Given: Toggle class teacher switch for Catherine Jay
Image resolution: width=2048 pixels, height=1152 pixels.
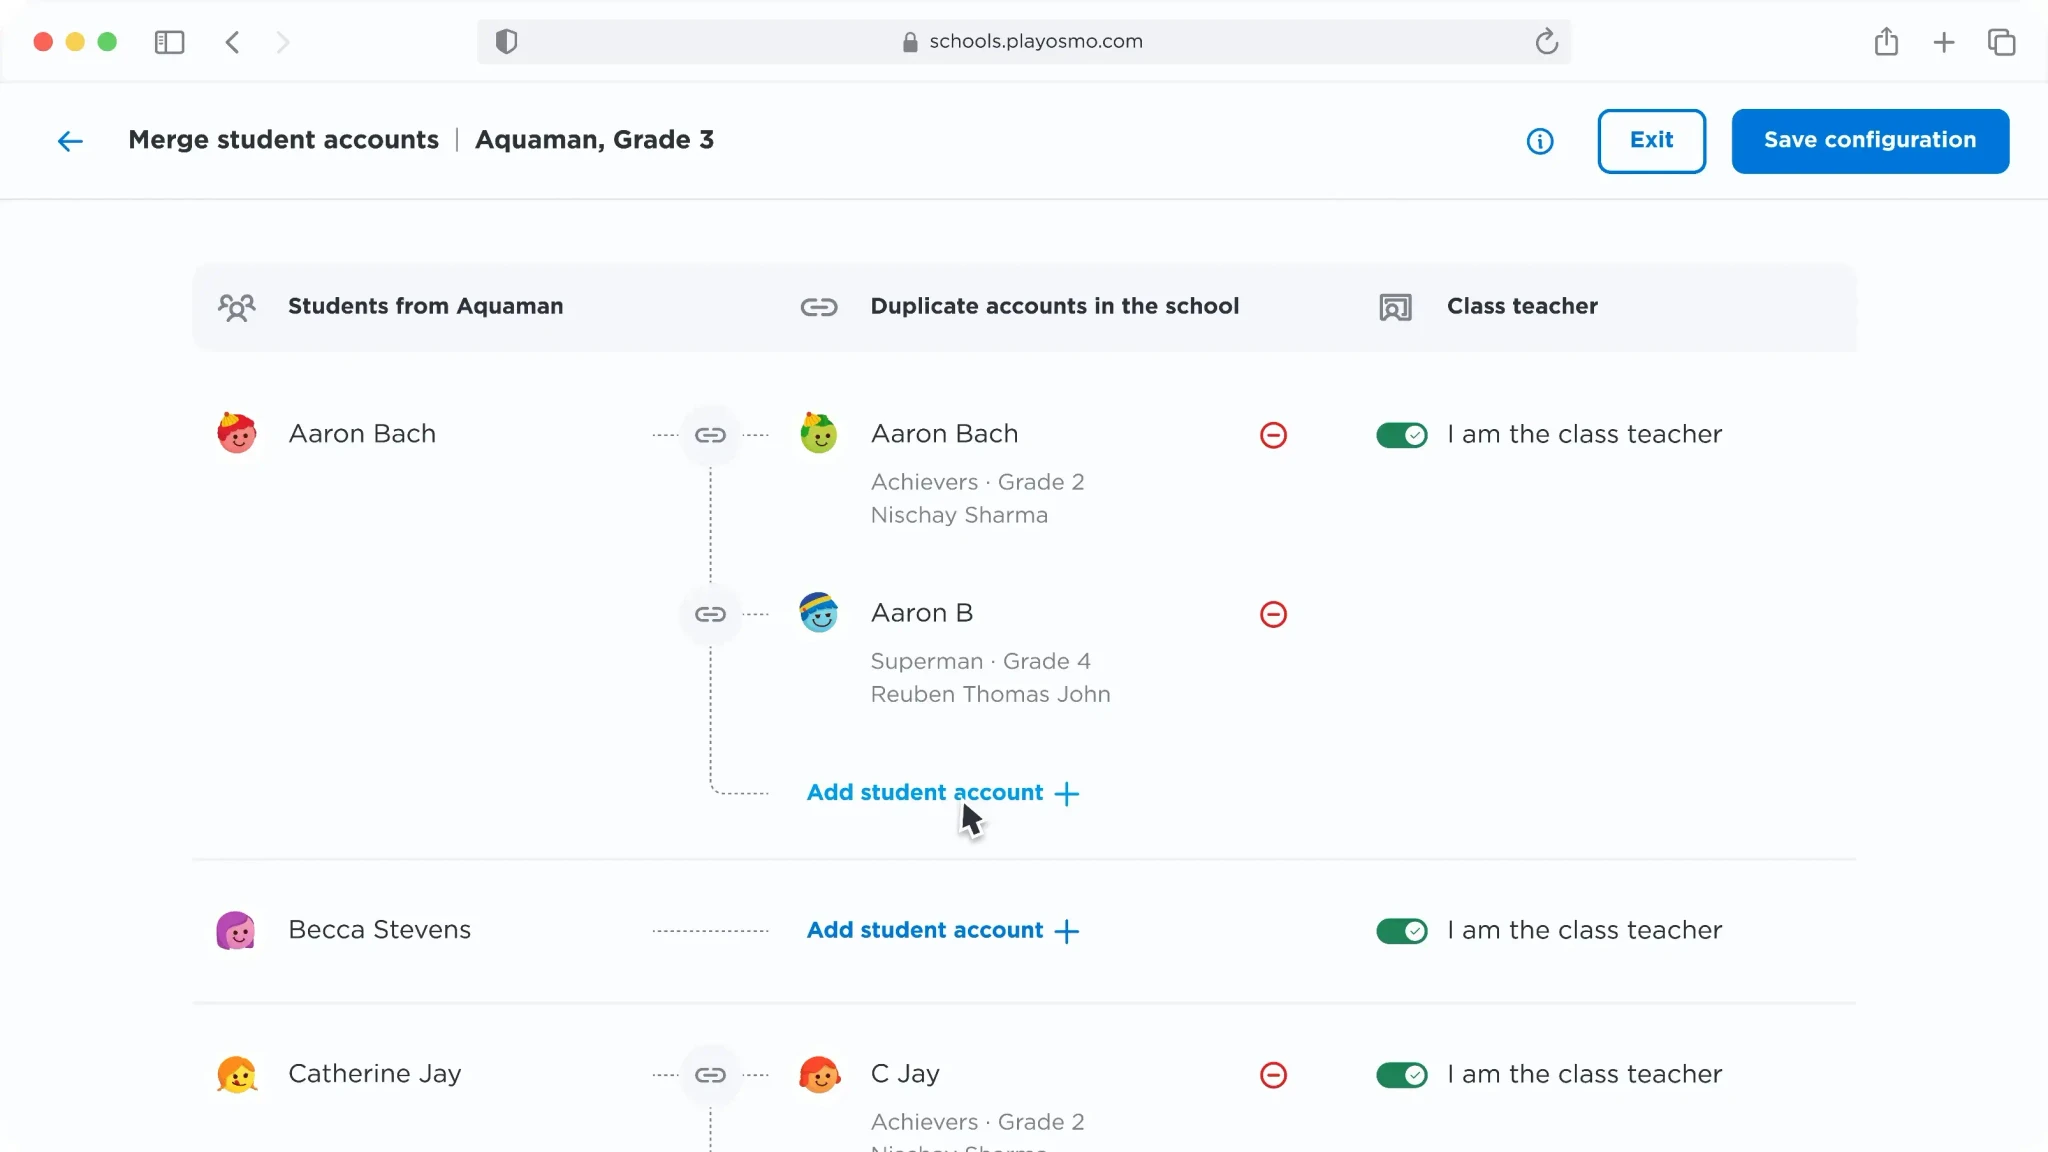Looking at the screenshot, I should pos(1402,1075).
